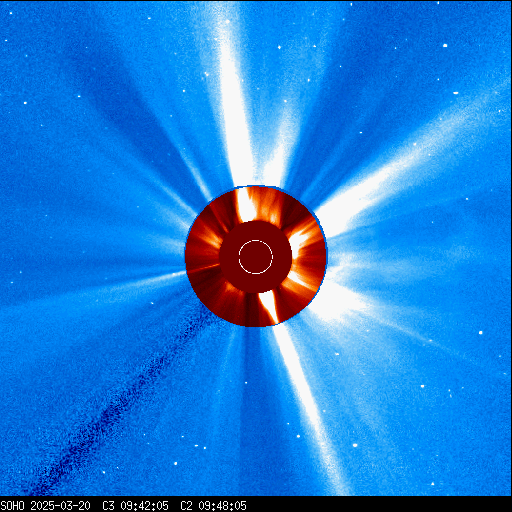Click the bright southwest glow beside red disk
Viewport: 512px width, 512px height.
click(333, 300)
